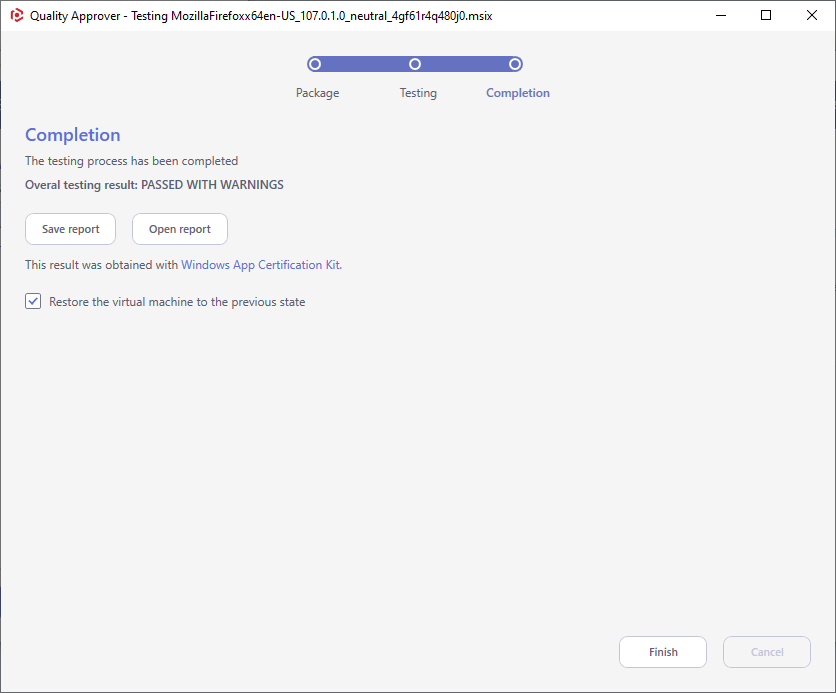Click the window title with msix filename
Image resolution: width=836 pixels, height=693 pixels.
(x=261, y=16)
